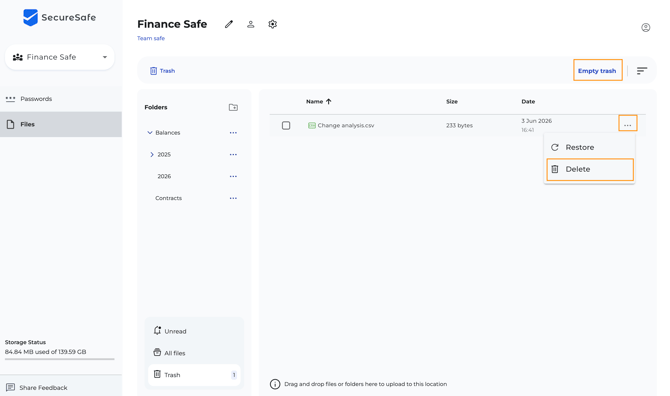The height and width of the screenshot is (396, 670).
Task: Select the 2026 folder
Action: (x=164, y=176)
